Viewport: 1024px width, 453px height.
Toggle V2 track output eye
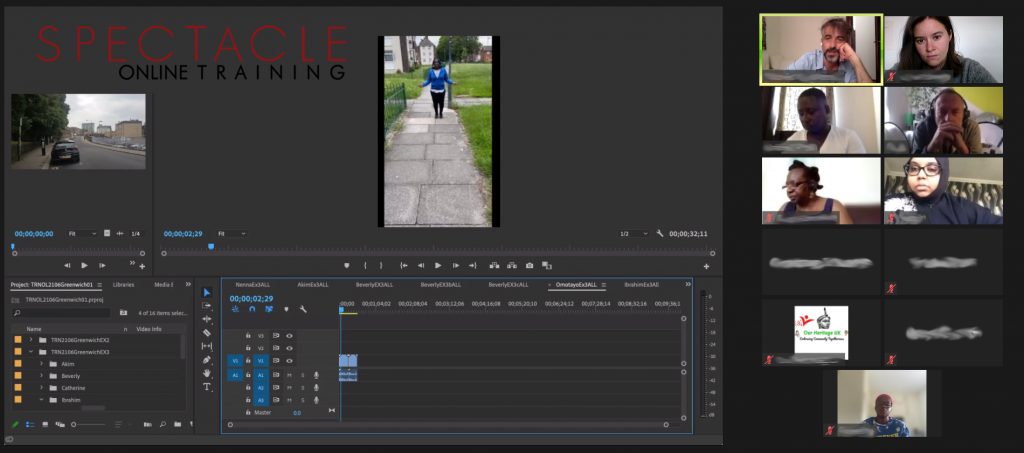[289, 348]
